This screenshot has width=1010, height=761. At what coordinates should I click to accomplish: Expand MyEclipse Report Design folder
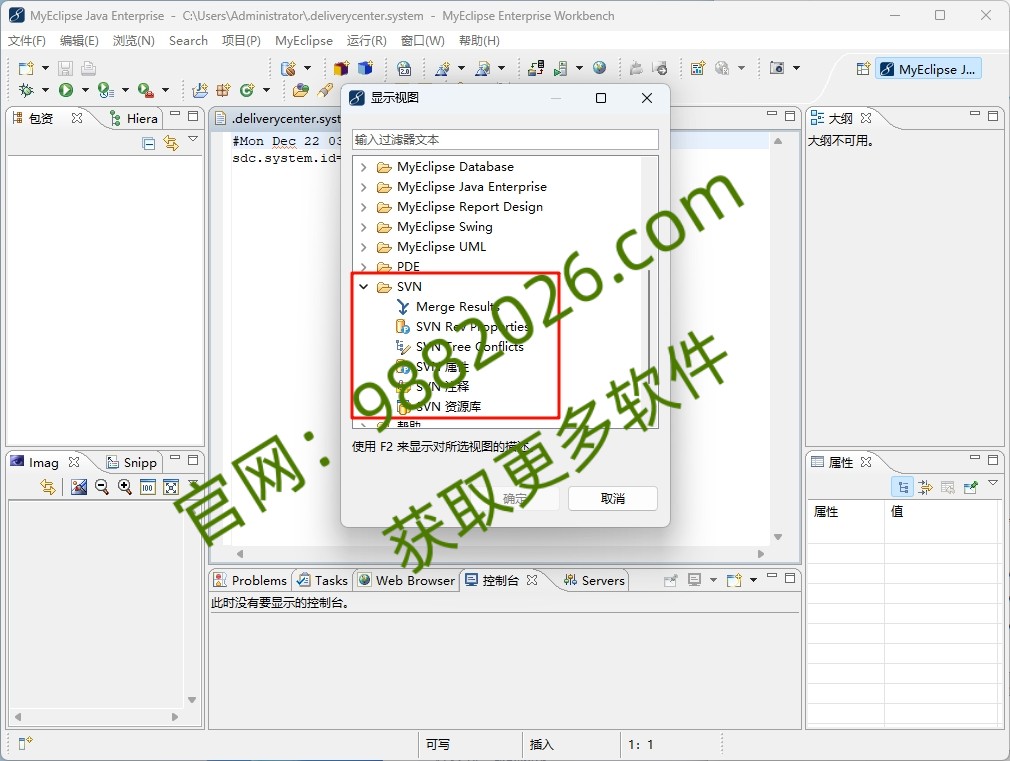coord(364,207)
